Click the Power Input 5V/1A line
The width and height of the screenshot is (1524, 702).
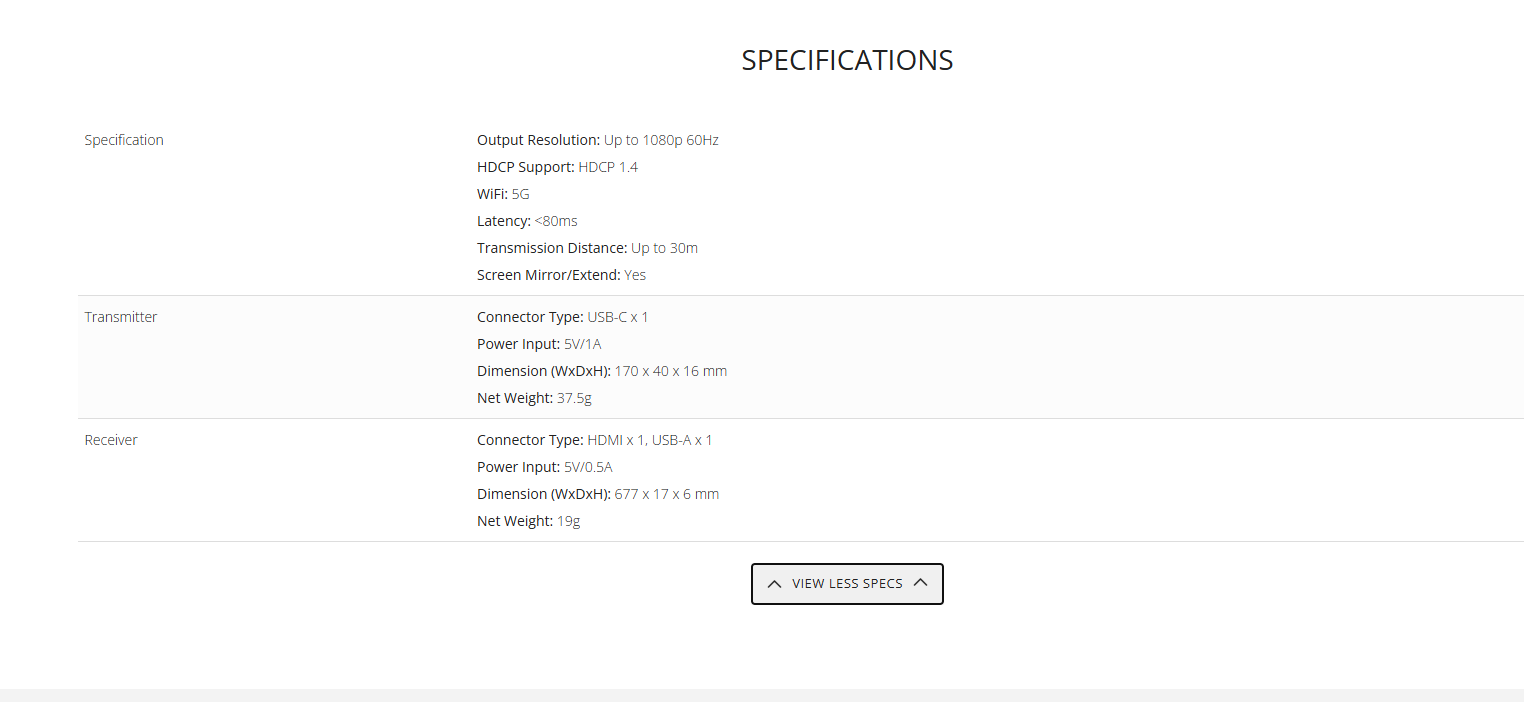click(539, 344)
